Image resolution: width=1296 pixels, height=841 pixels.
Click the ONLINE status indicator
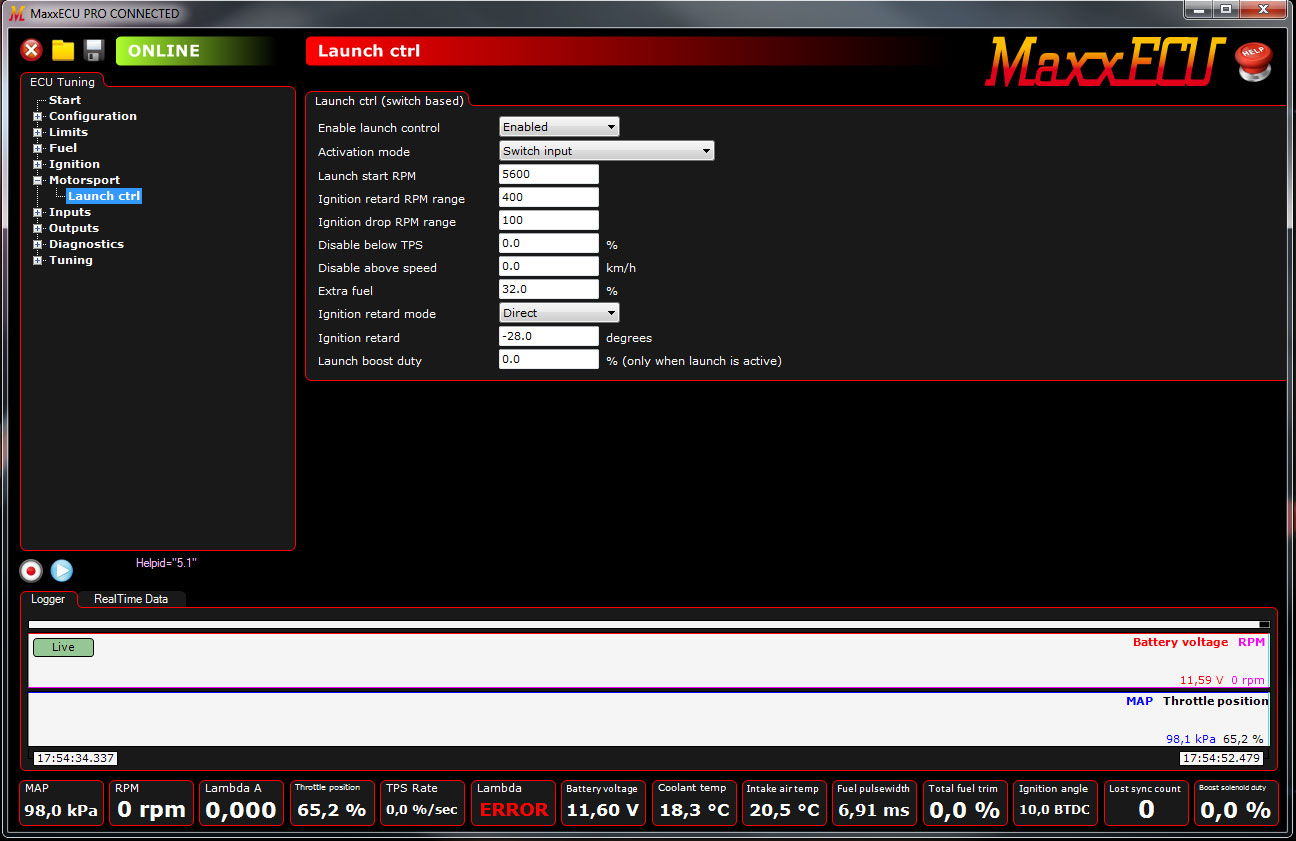[195, 51]
